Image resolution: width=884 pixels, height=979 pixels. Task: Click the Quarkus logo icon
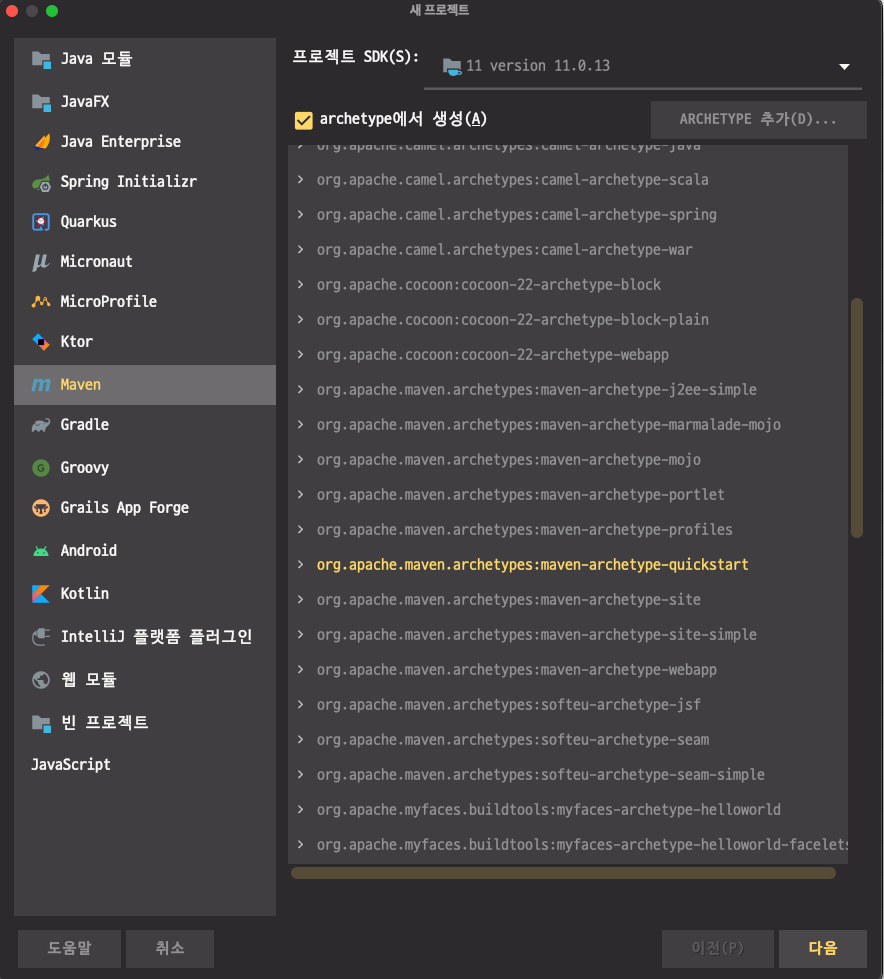41,222
